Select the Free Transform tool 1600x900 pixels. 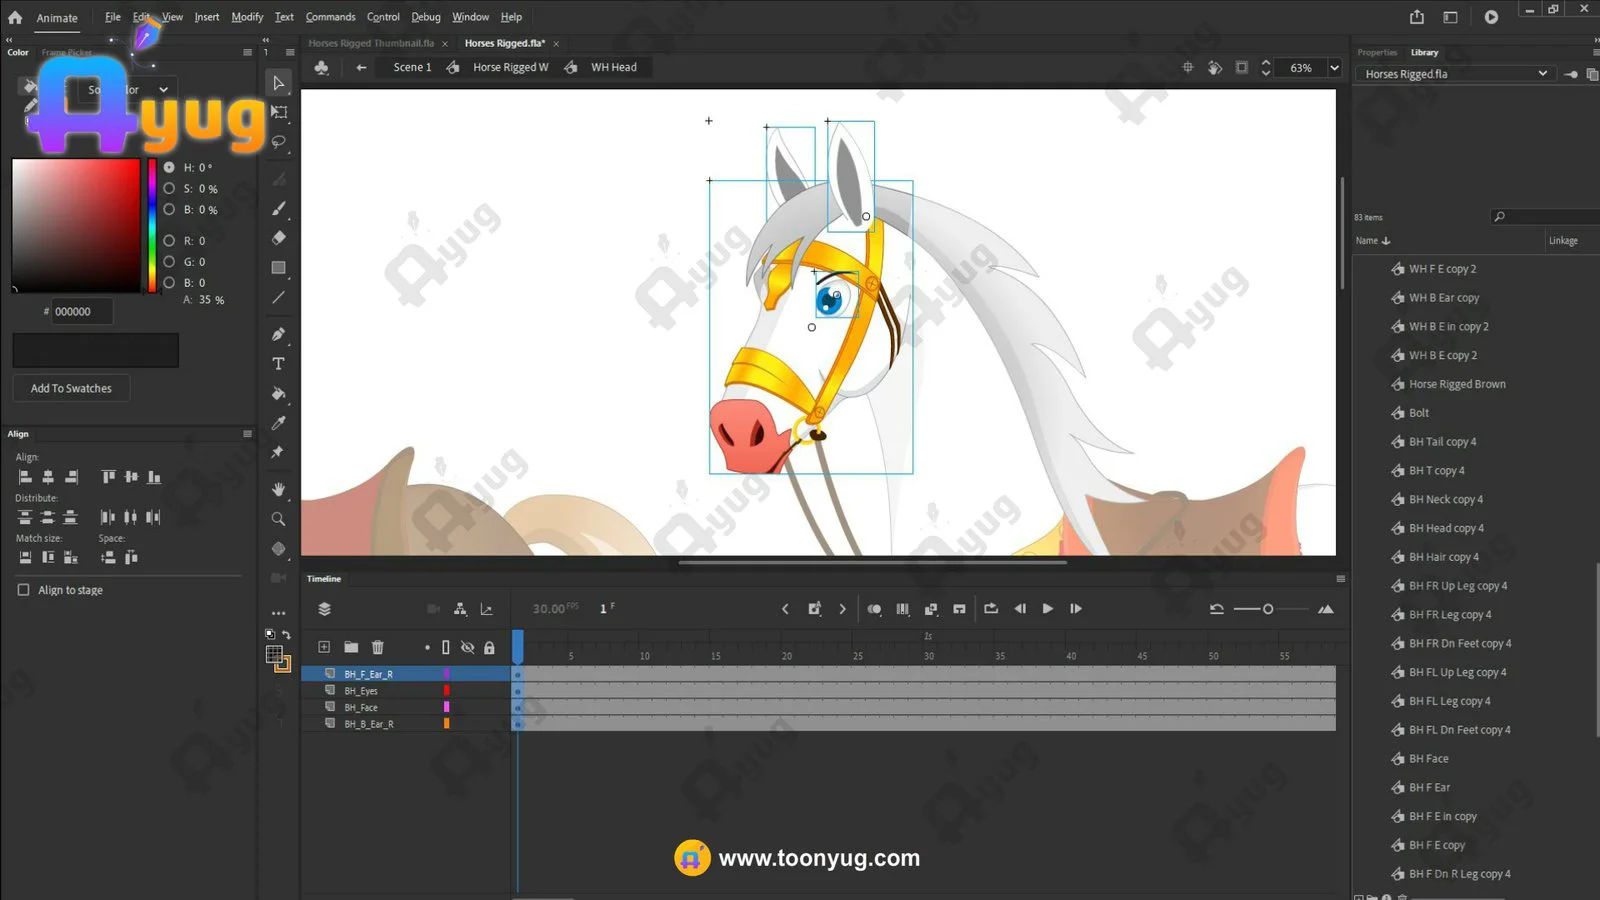(x=279, y=112)
